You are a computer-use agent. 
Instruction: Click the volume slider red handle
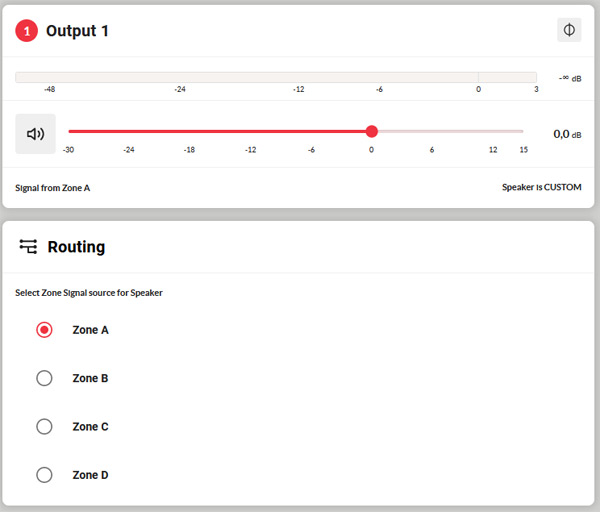tap(372, 131)
